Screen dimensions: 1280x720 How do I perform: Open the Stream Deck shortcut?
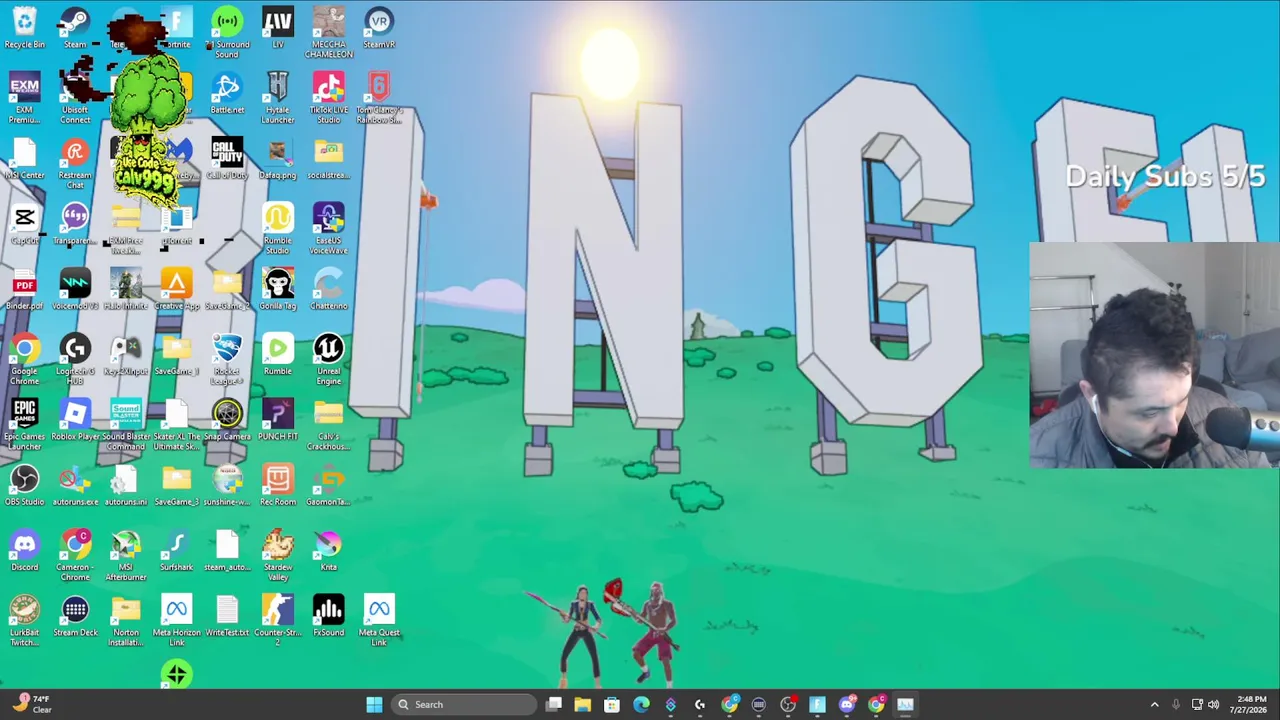coord(75,616)
